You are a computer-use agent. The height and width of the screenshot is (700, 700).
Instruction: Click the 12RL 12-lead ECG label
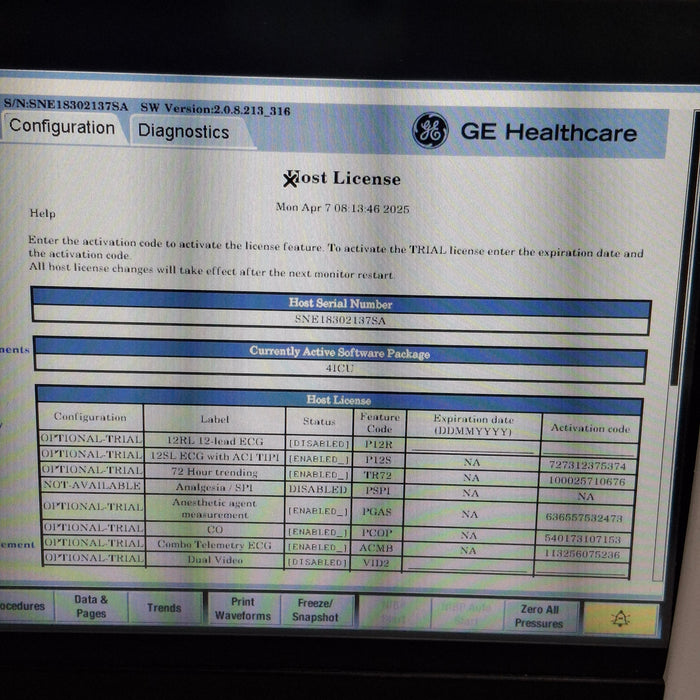point(215,441)
